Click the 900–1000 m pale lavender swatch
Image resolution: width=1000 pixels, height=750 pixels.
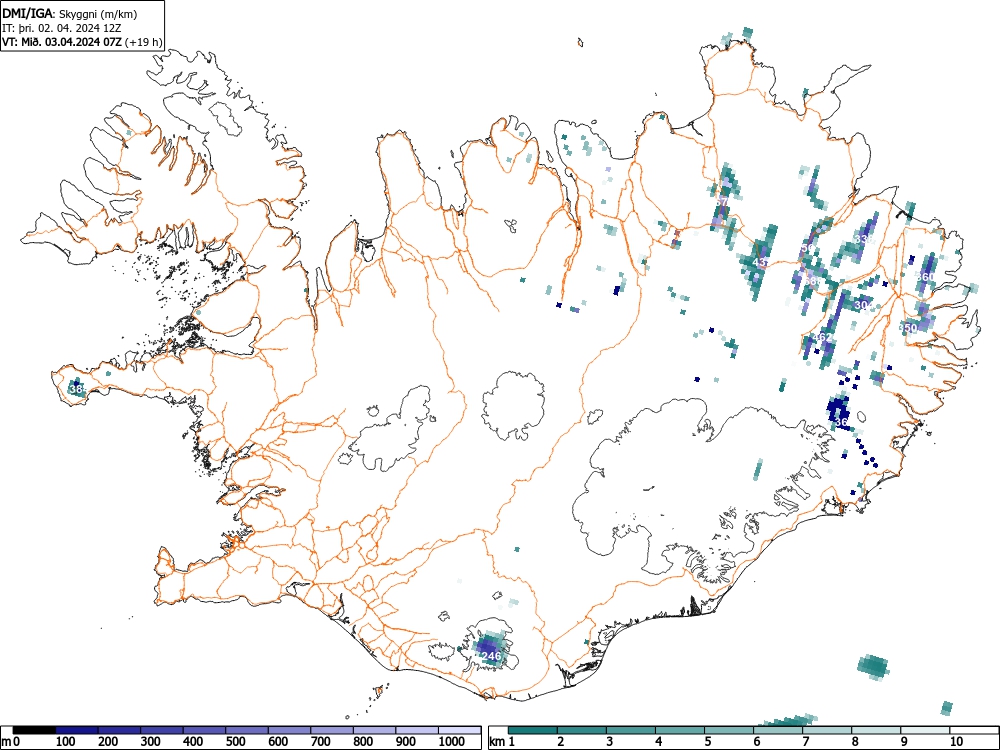tap(417, 730)
